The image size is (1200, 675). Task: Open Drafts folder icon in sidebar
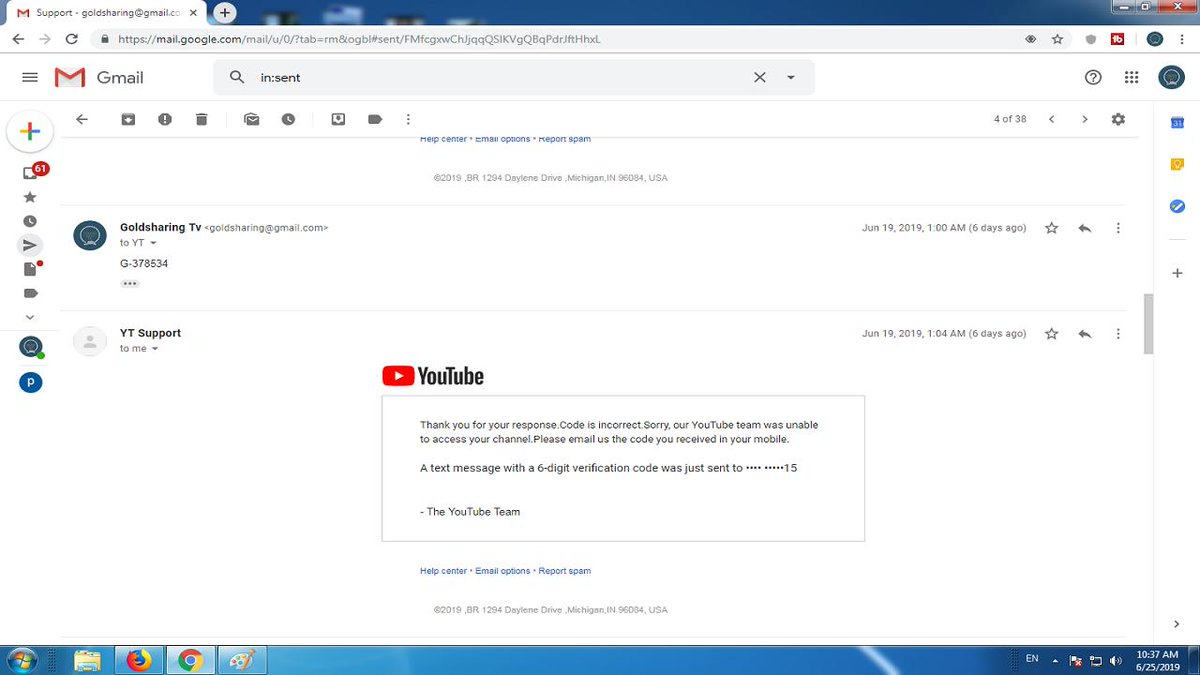pyautogui.click(x=30, y=269)
